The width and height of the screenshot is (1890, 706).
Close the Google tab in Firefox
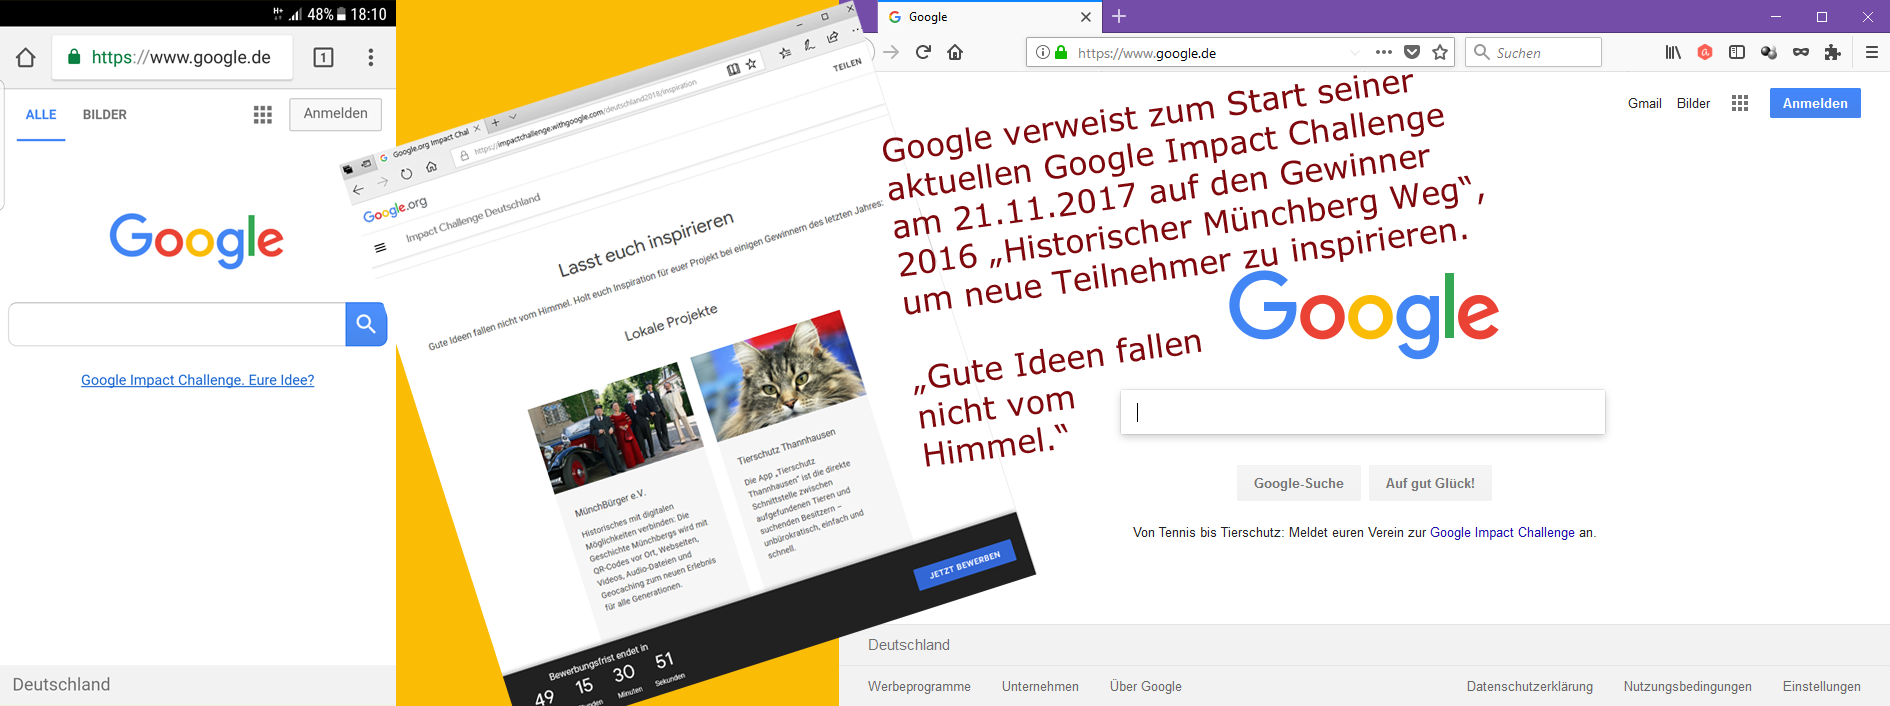pos(1086,17)
